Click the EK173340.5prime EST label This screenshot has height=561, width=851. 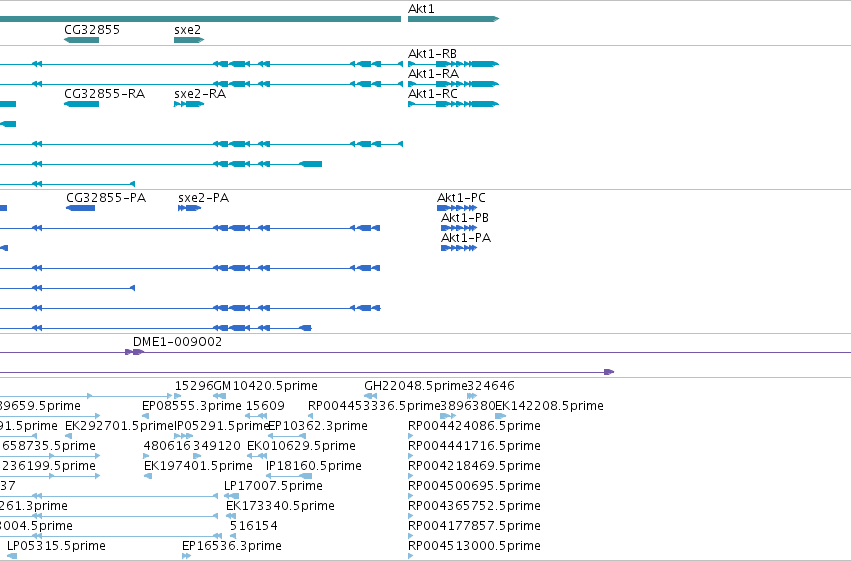pyautogui.click(x=280, y=506)
